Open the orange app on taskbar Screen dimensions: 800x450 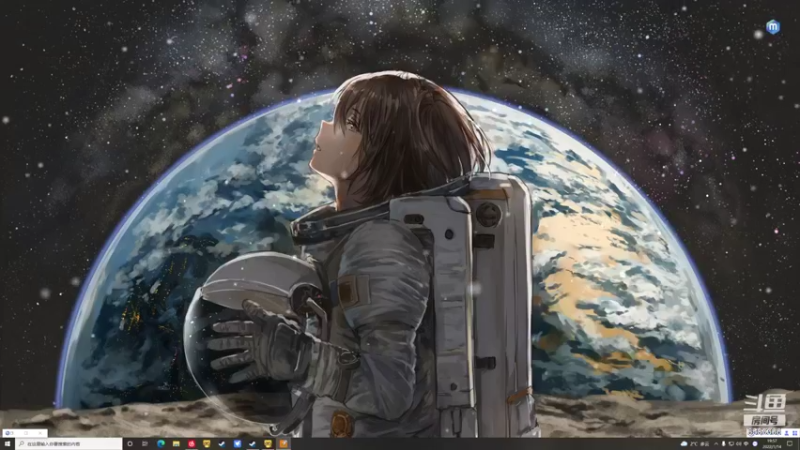click(283, 443)
